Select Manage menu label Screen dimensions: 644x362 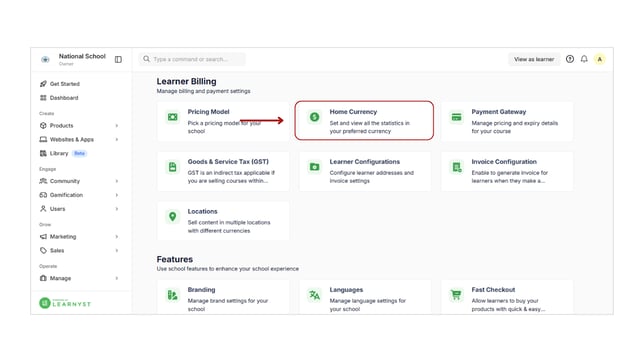[60, 278]
